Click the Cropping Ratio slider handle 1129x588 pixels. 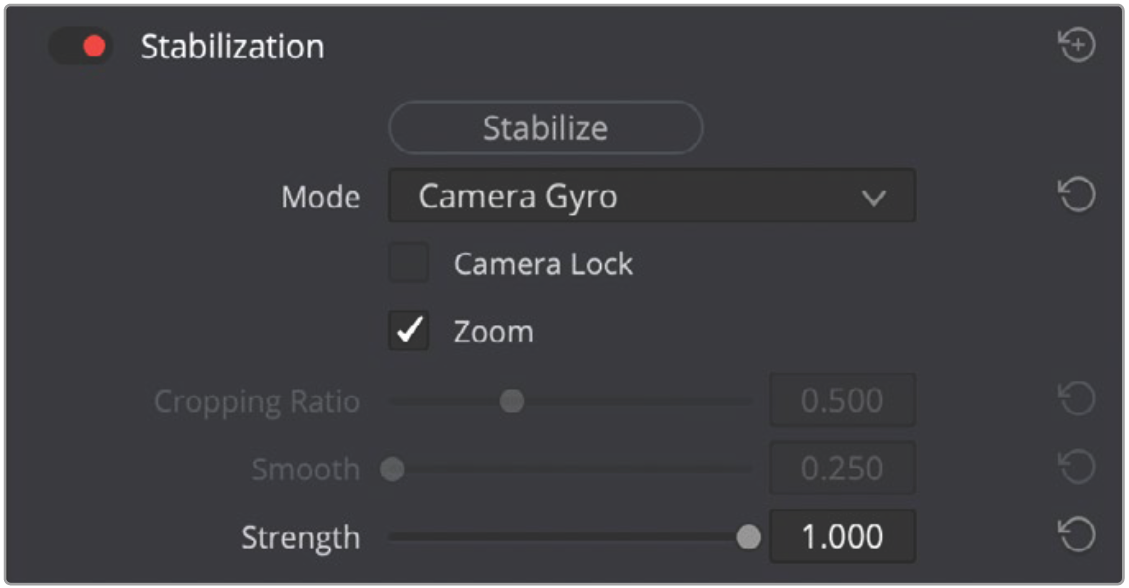pos(512,401)
